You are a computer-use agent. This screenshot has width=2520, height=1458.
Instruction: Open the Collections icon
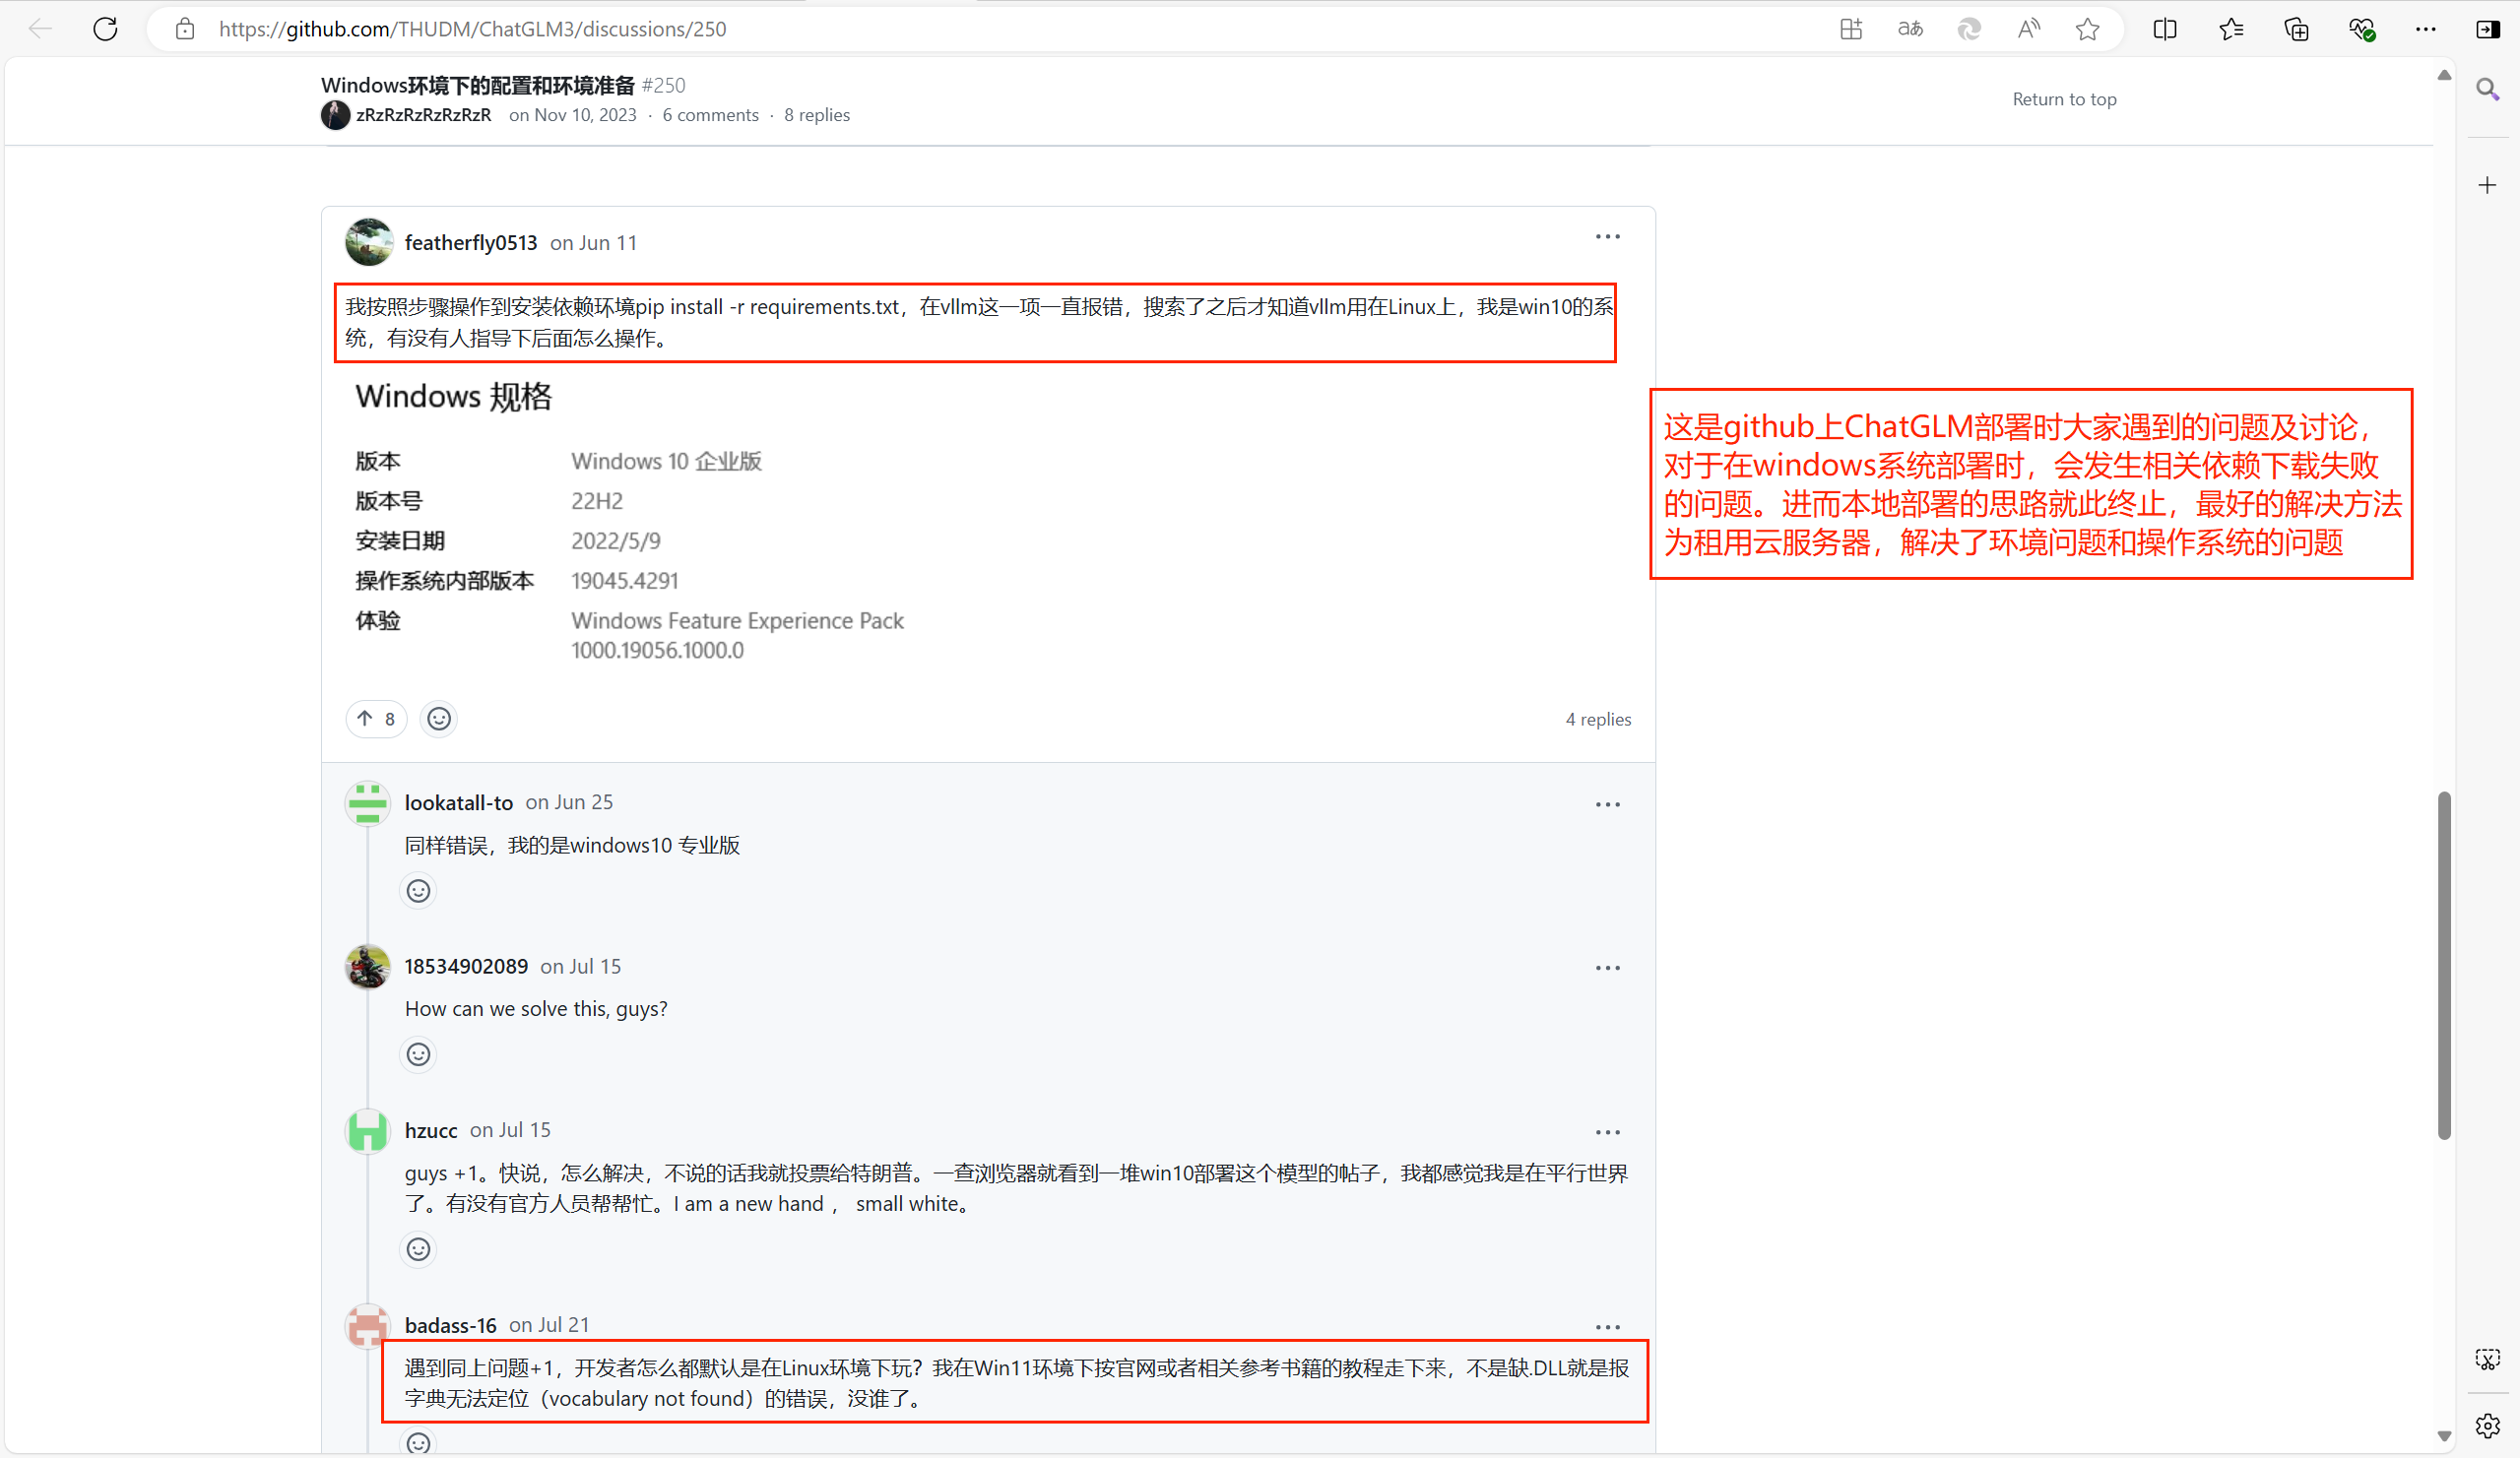click(x=2297, y=29)
